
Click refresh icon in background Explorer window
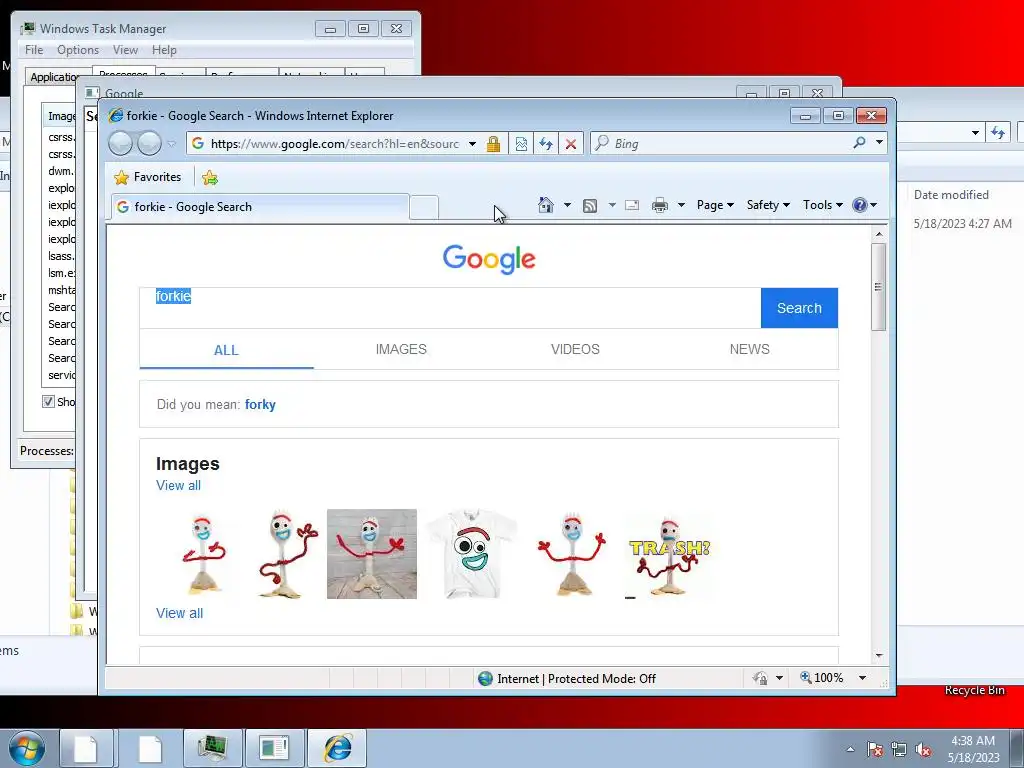997,133
